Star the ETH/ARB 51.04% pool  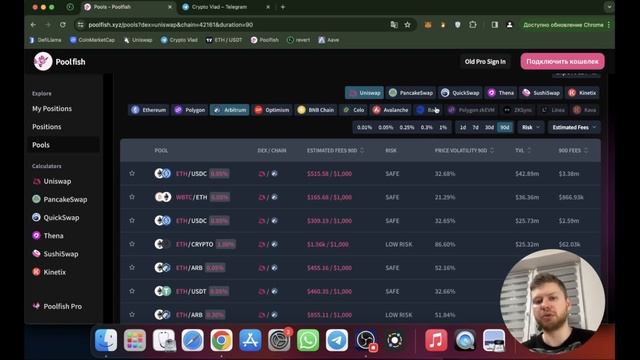pyautogui.click(x=132, y=314)
